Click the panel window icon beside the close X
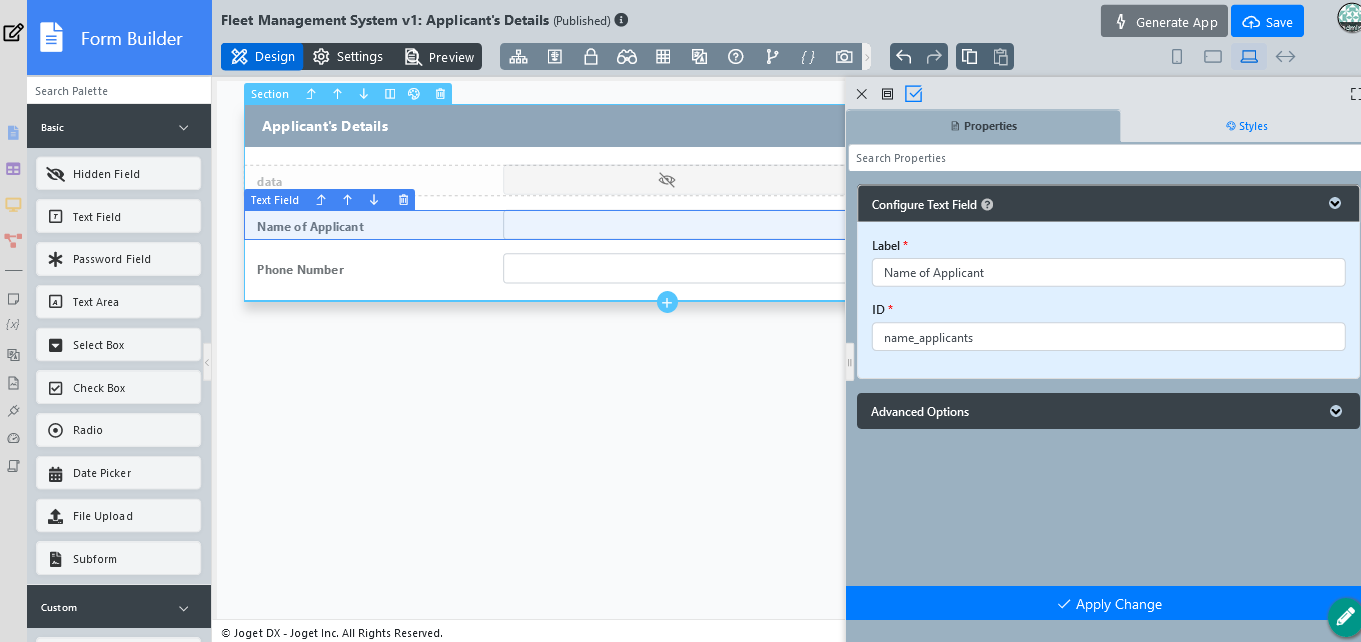The width and height of the screenshot is (1361, 642). click(x=887, y=94)
